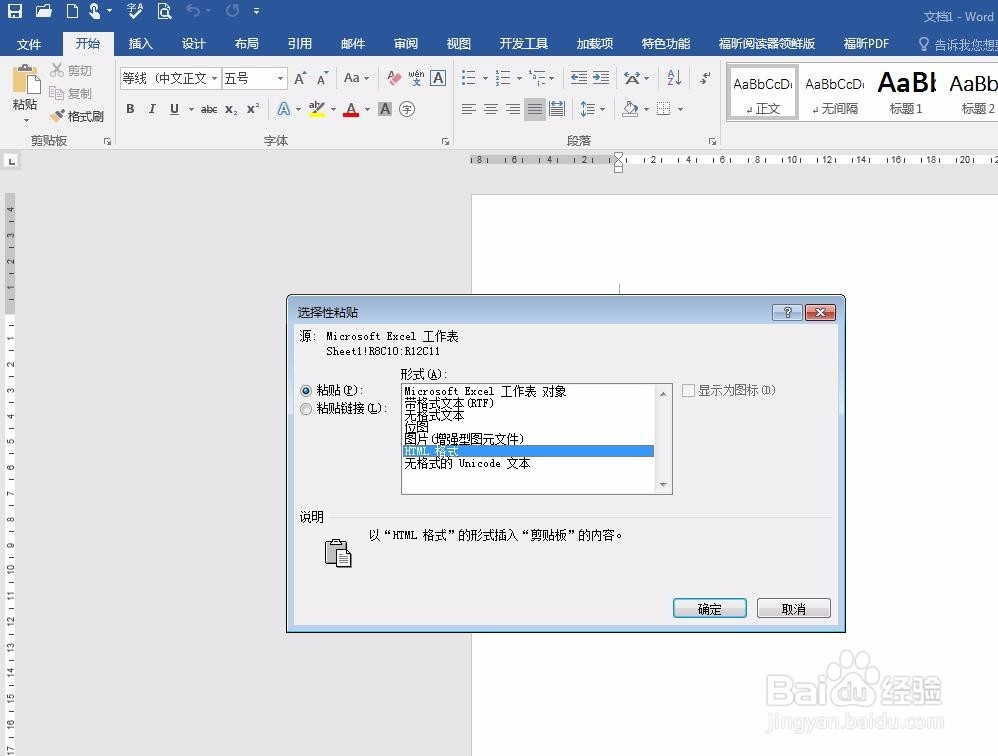The image size is (998, 756).
Task: Toggle italic formatting
Action: pos(151,109)
